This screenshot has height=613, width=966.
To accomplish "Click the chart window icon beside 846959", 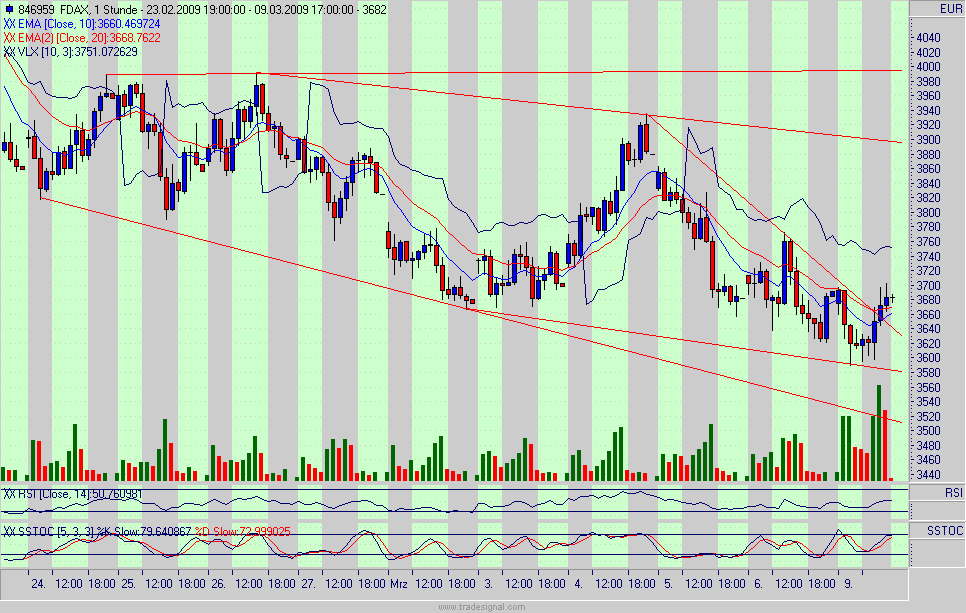I will (x=10, y=9).
